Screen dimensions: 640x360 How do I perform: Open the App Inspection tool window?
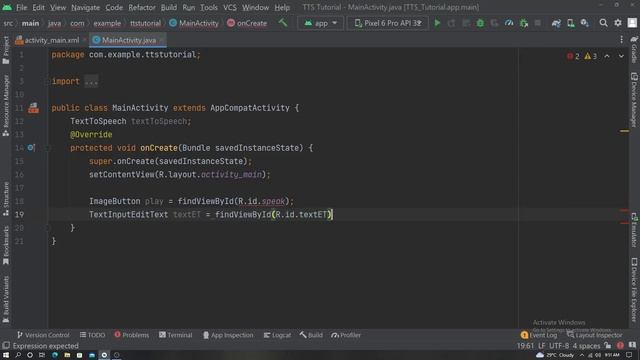point(228,335)
